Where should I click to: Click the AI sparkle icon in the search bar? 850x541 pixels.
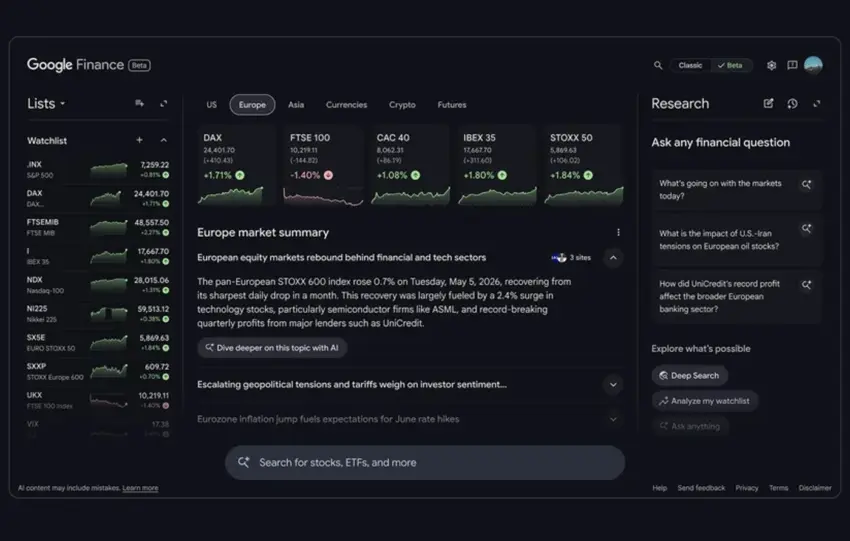click(243, 462)
